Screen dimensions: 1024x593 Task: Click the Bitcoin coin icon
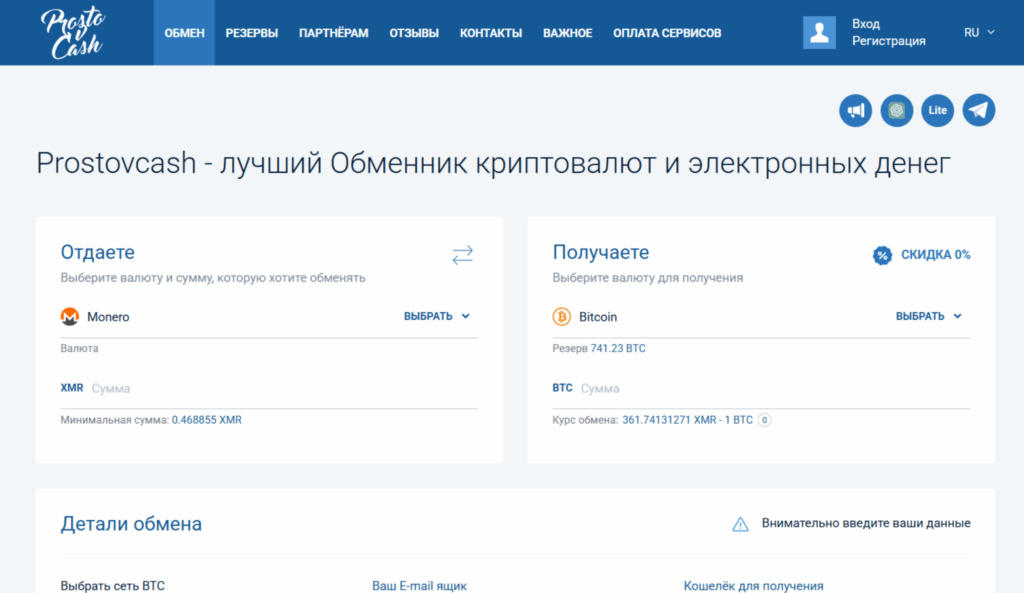(562, 317)
